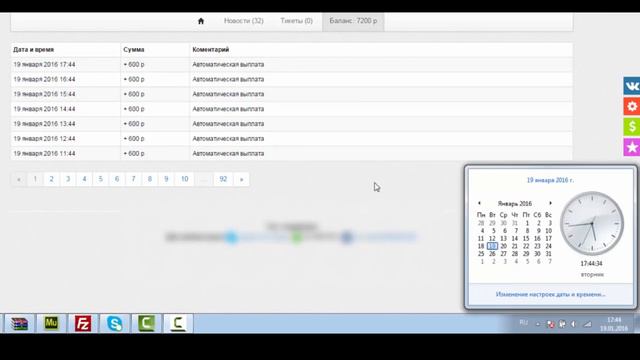Open Adobe Muse from the taskbar

[x=51, y=324]
